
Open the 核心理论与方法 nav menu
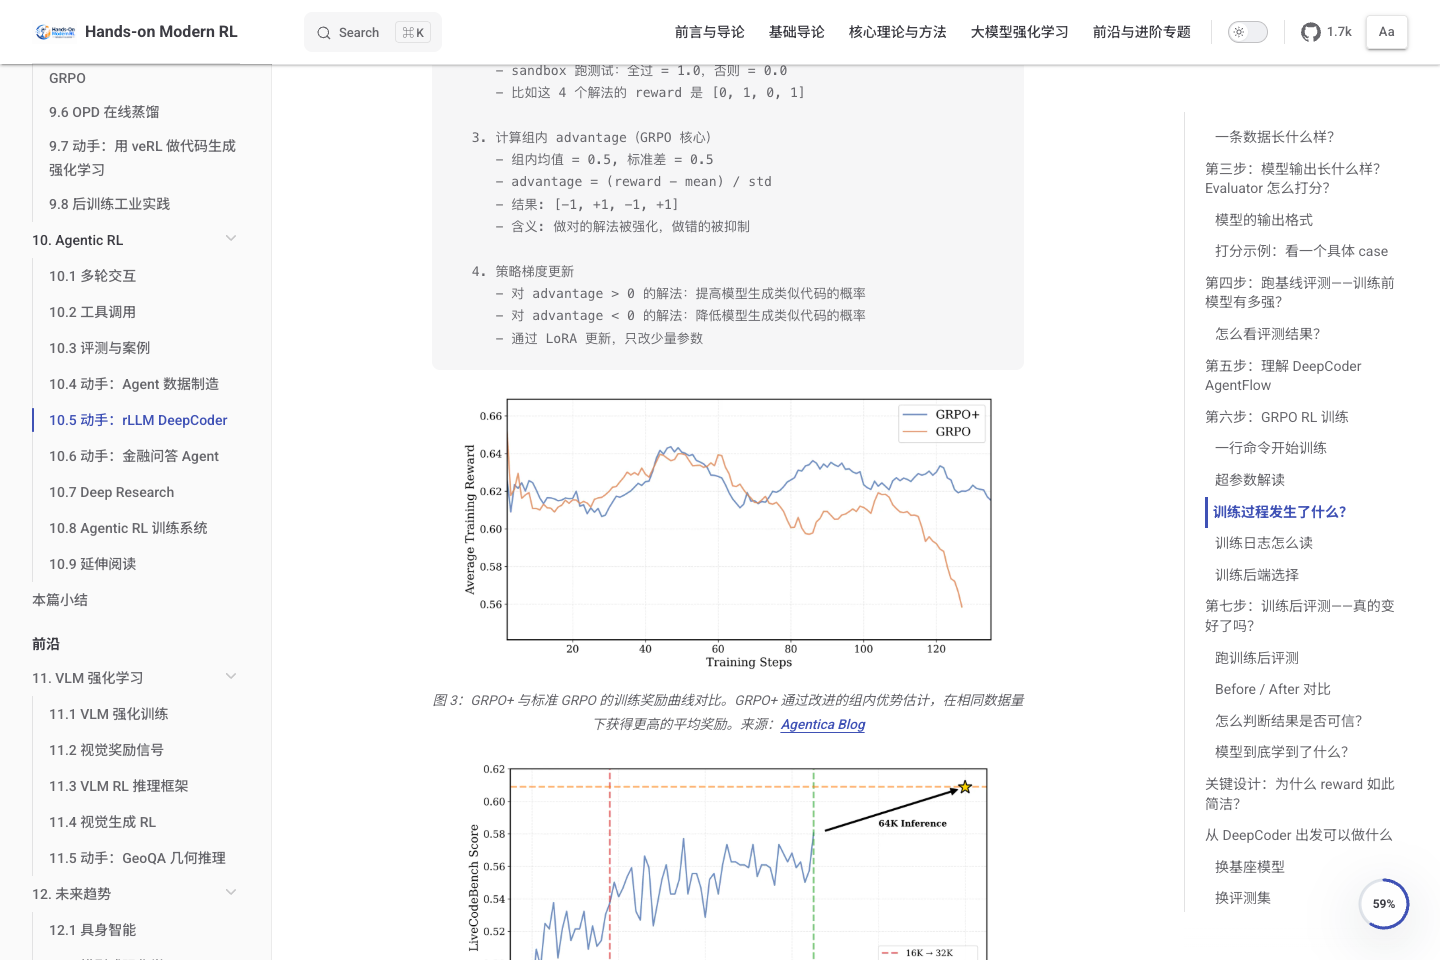[x=898, y=32]
